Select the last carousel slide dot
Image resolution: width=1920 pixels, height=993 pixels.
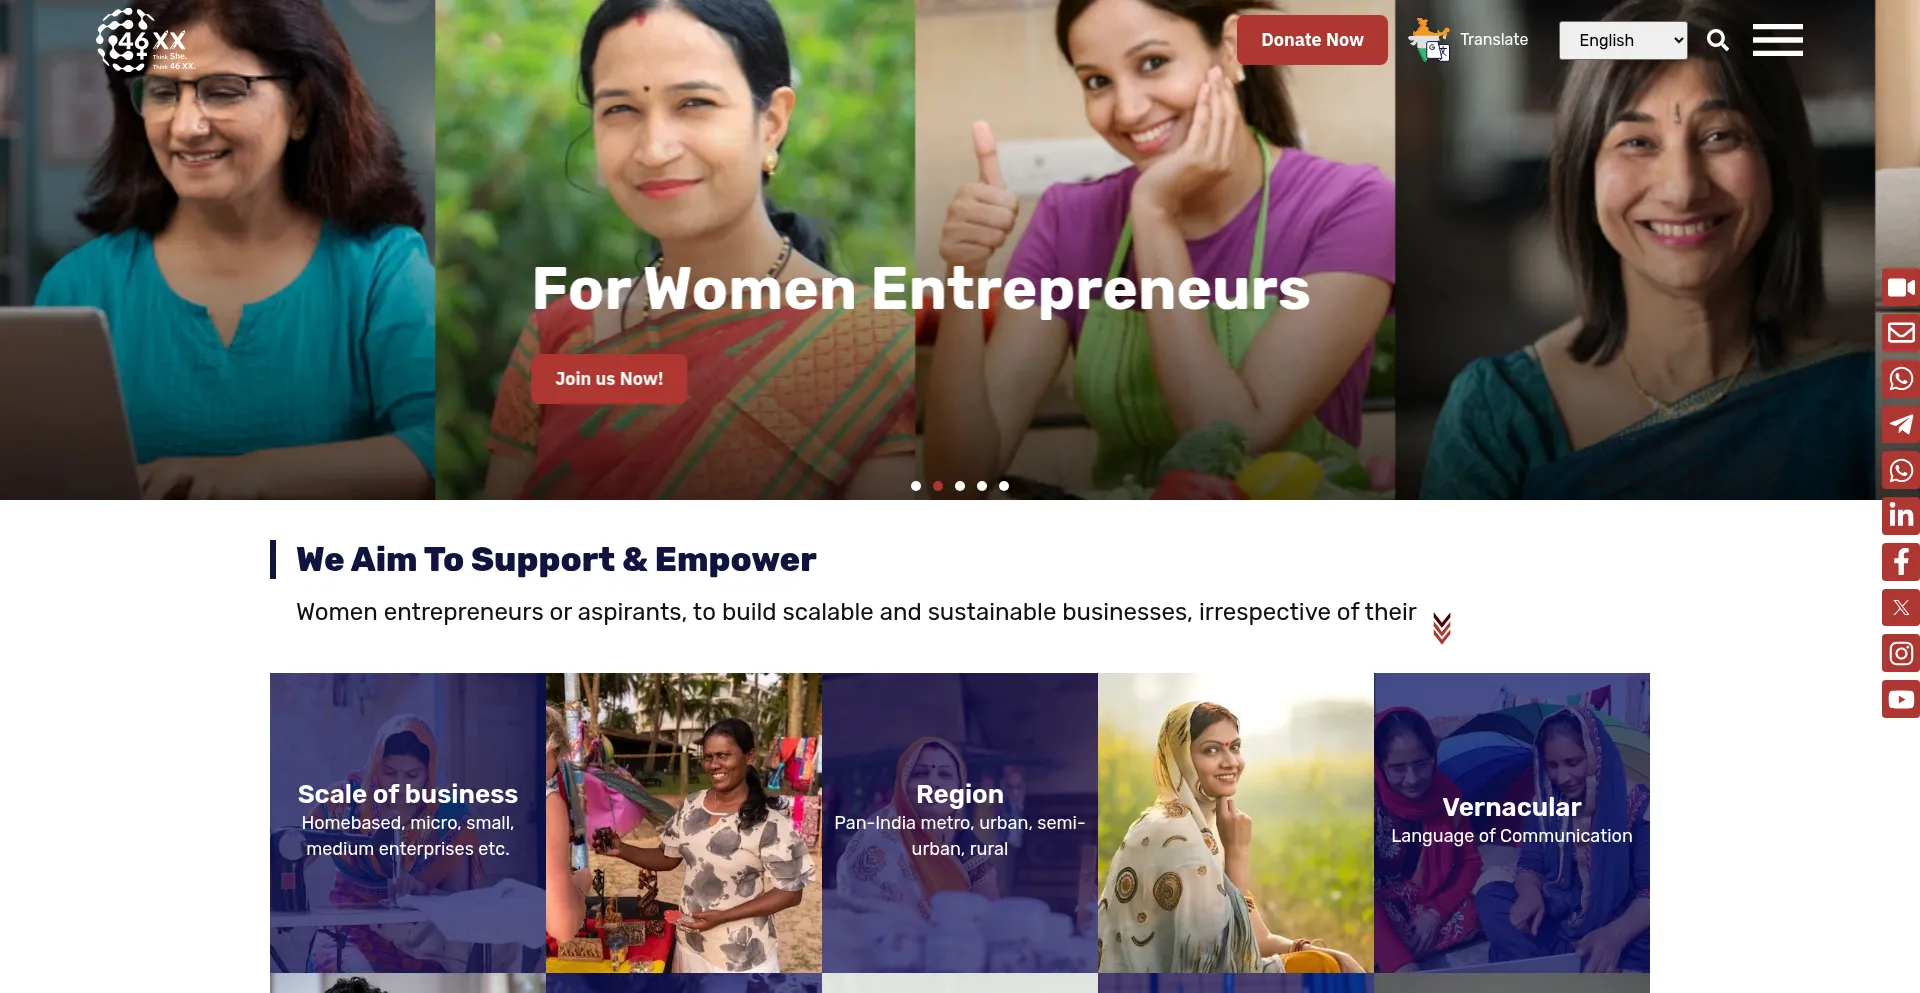[1004, 486]
